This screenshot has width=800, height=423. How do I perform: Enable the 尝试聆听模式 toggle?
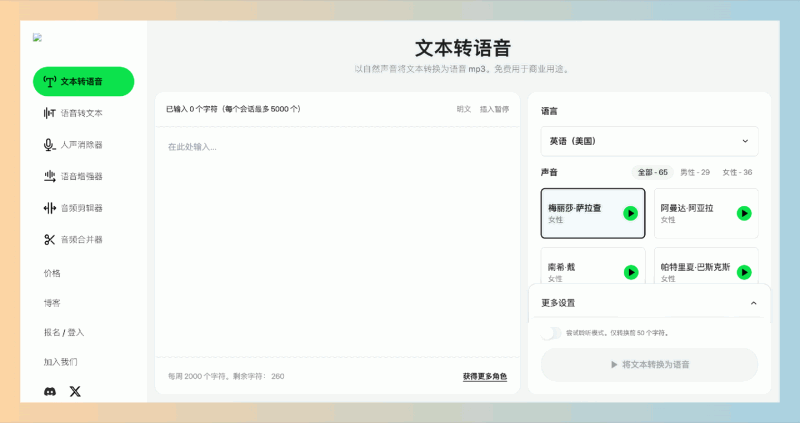coord(551,333)
